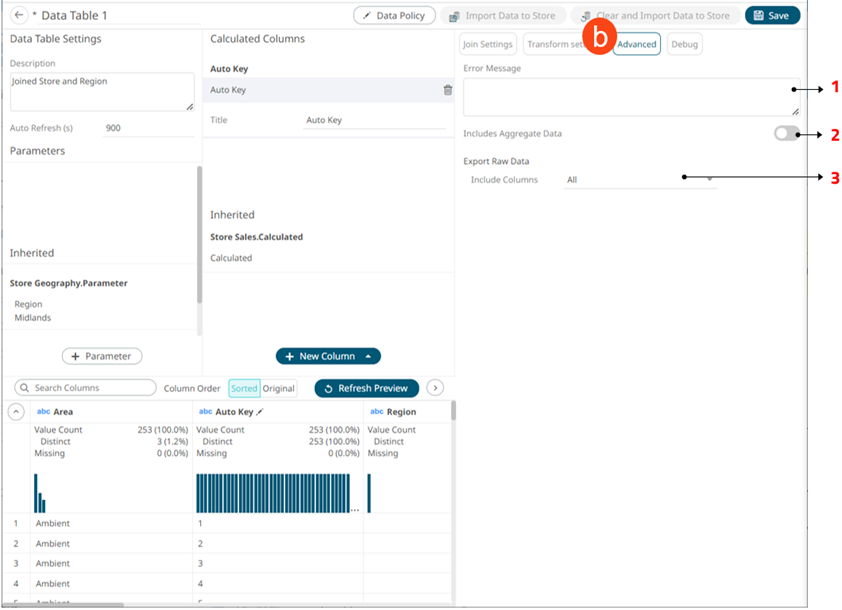842x610 pixels.
Task: Click into the Error Message text box
Action: tap(630, 98)
